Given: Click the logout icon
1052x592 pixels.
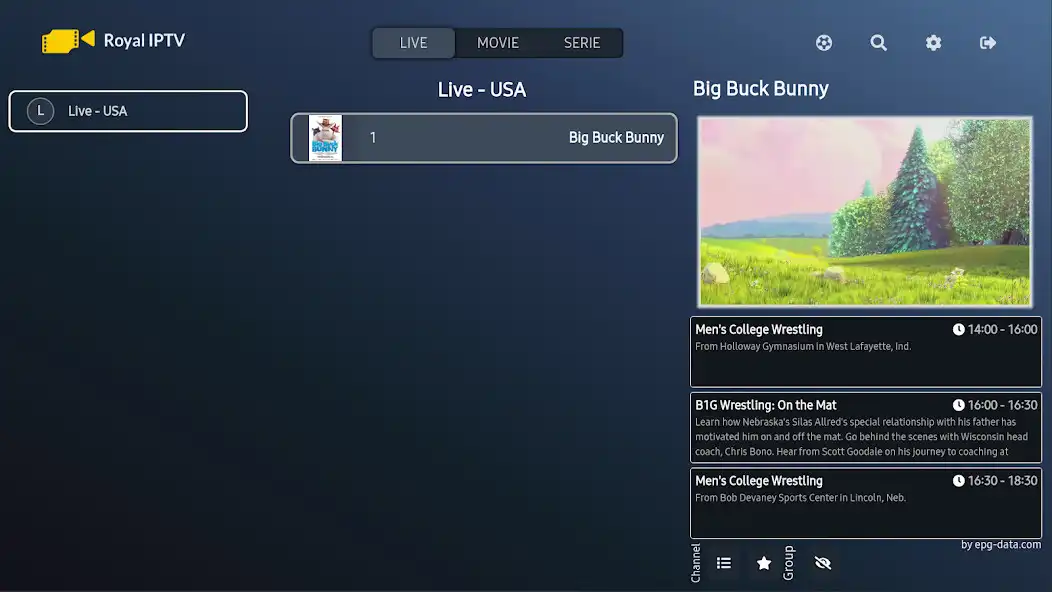Looking at the screenshot, I should 987,42.
